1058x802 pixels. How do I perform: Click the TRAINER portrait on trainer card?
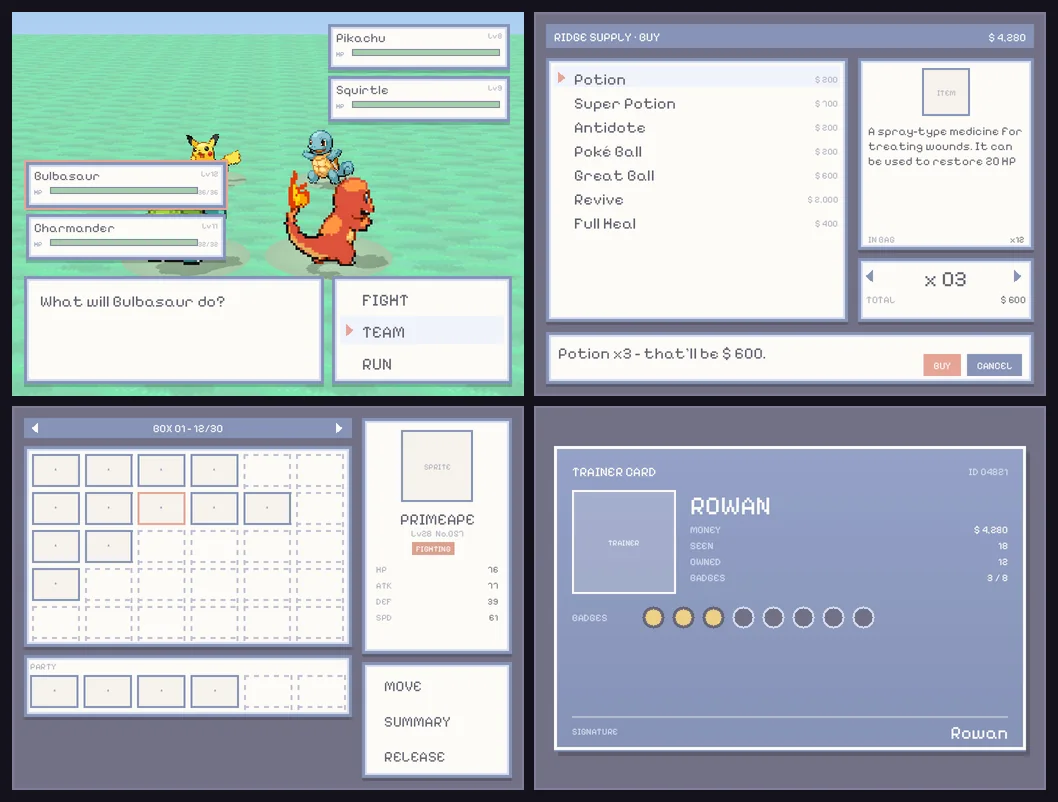624,542
